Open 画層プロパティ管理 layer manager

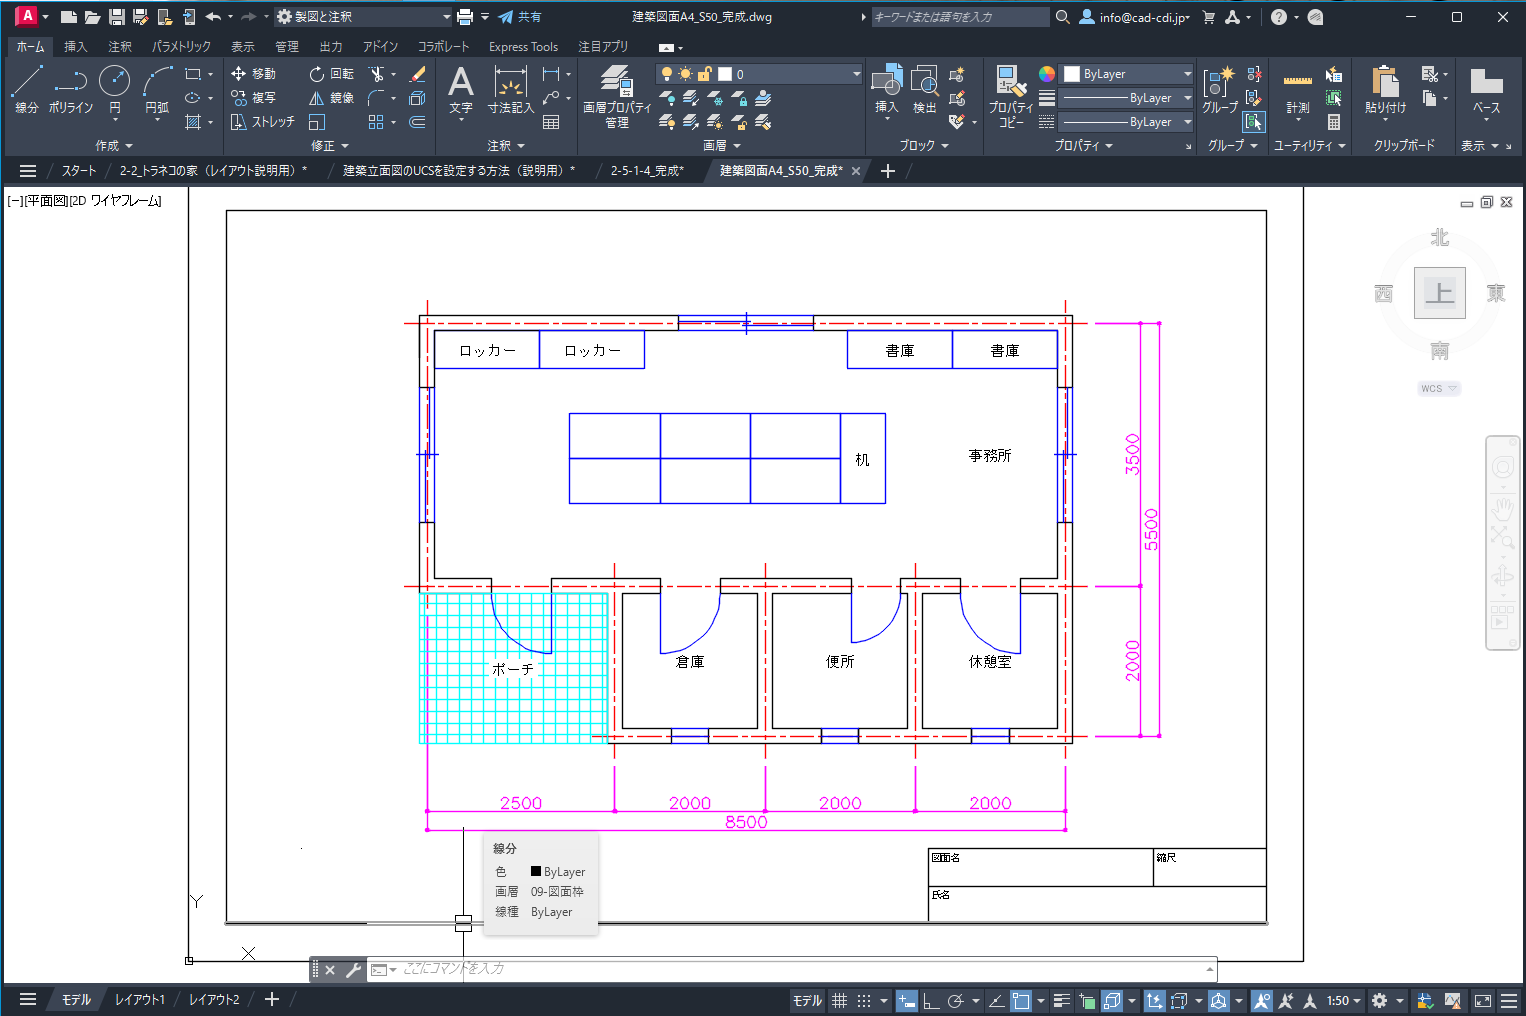click(617, 96)
